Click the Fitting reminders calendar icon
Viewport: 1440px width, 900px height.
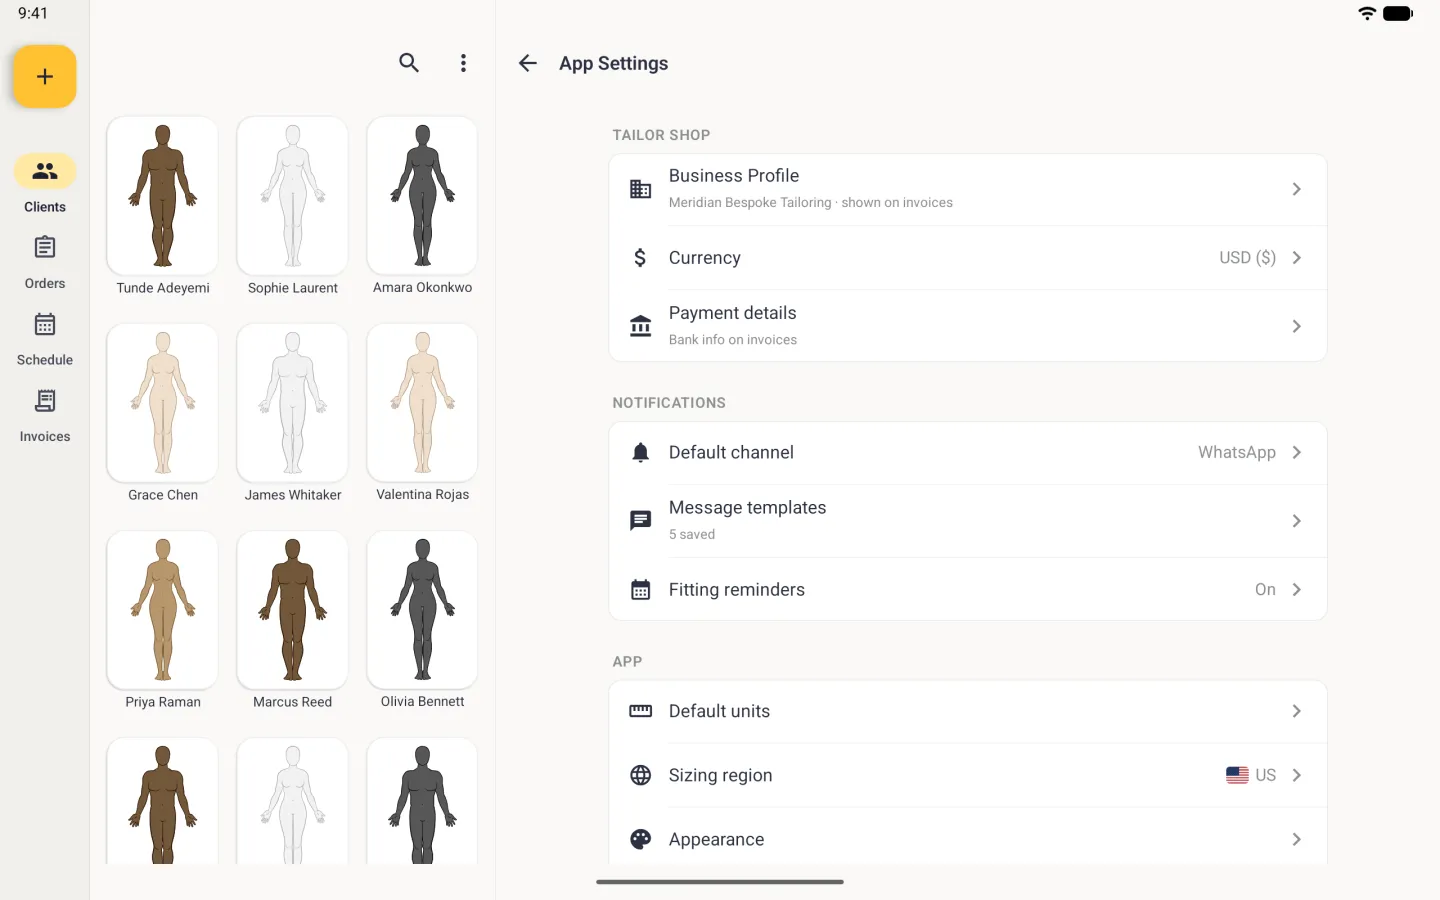641,590
